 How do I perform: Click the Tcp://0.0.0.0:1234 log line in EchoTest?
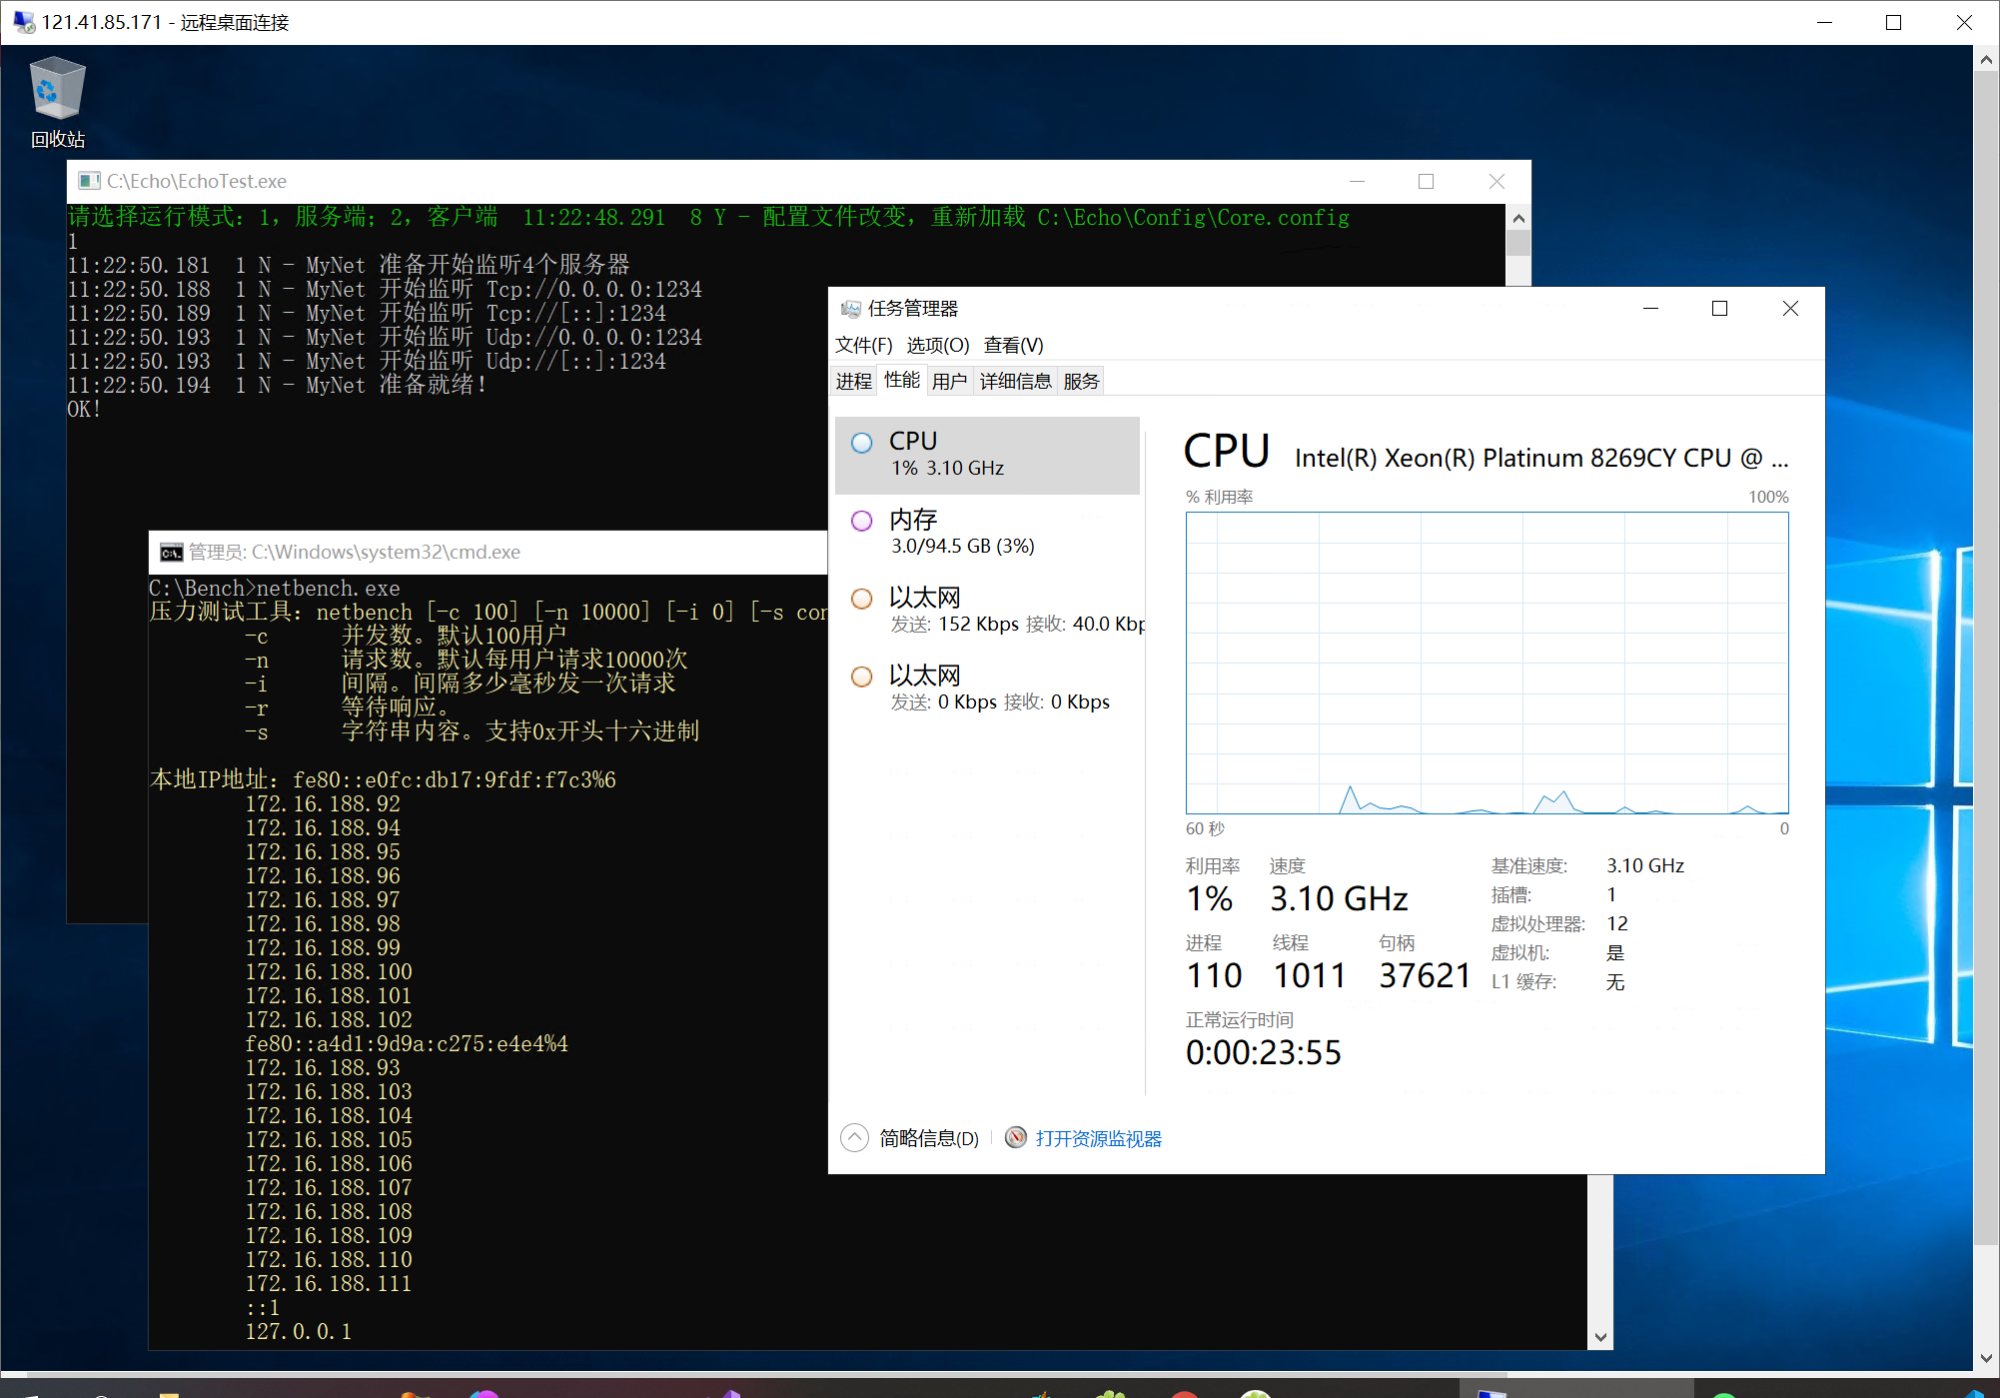point(385,289)
